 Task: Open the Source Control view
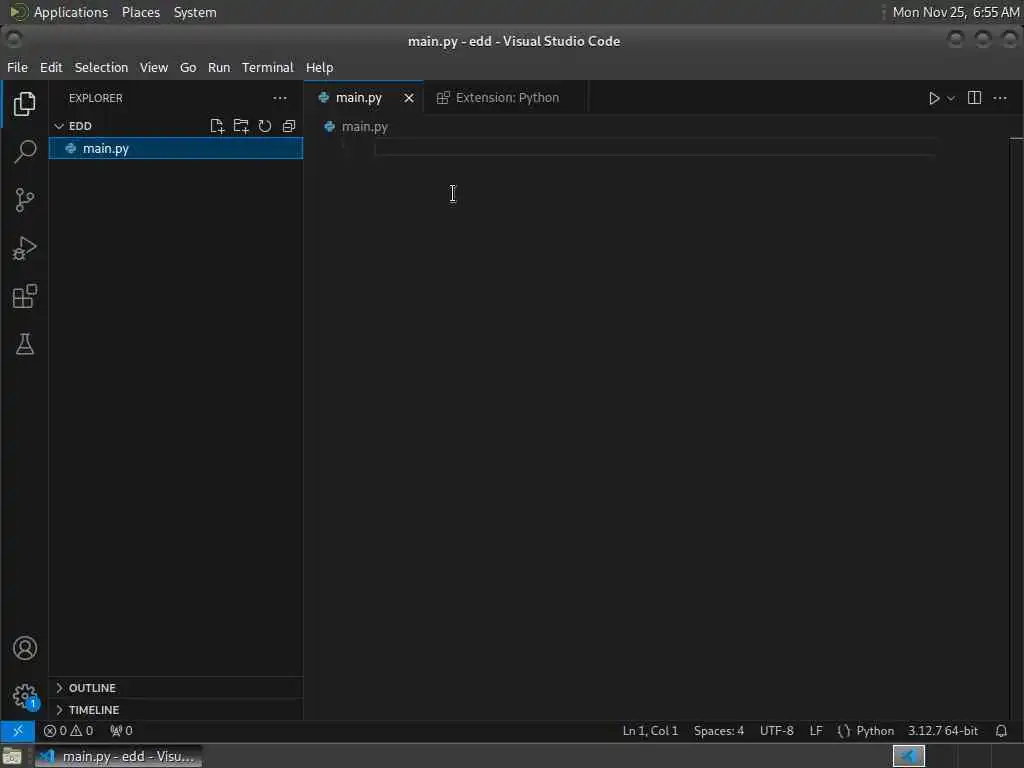point(24,200)
